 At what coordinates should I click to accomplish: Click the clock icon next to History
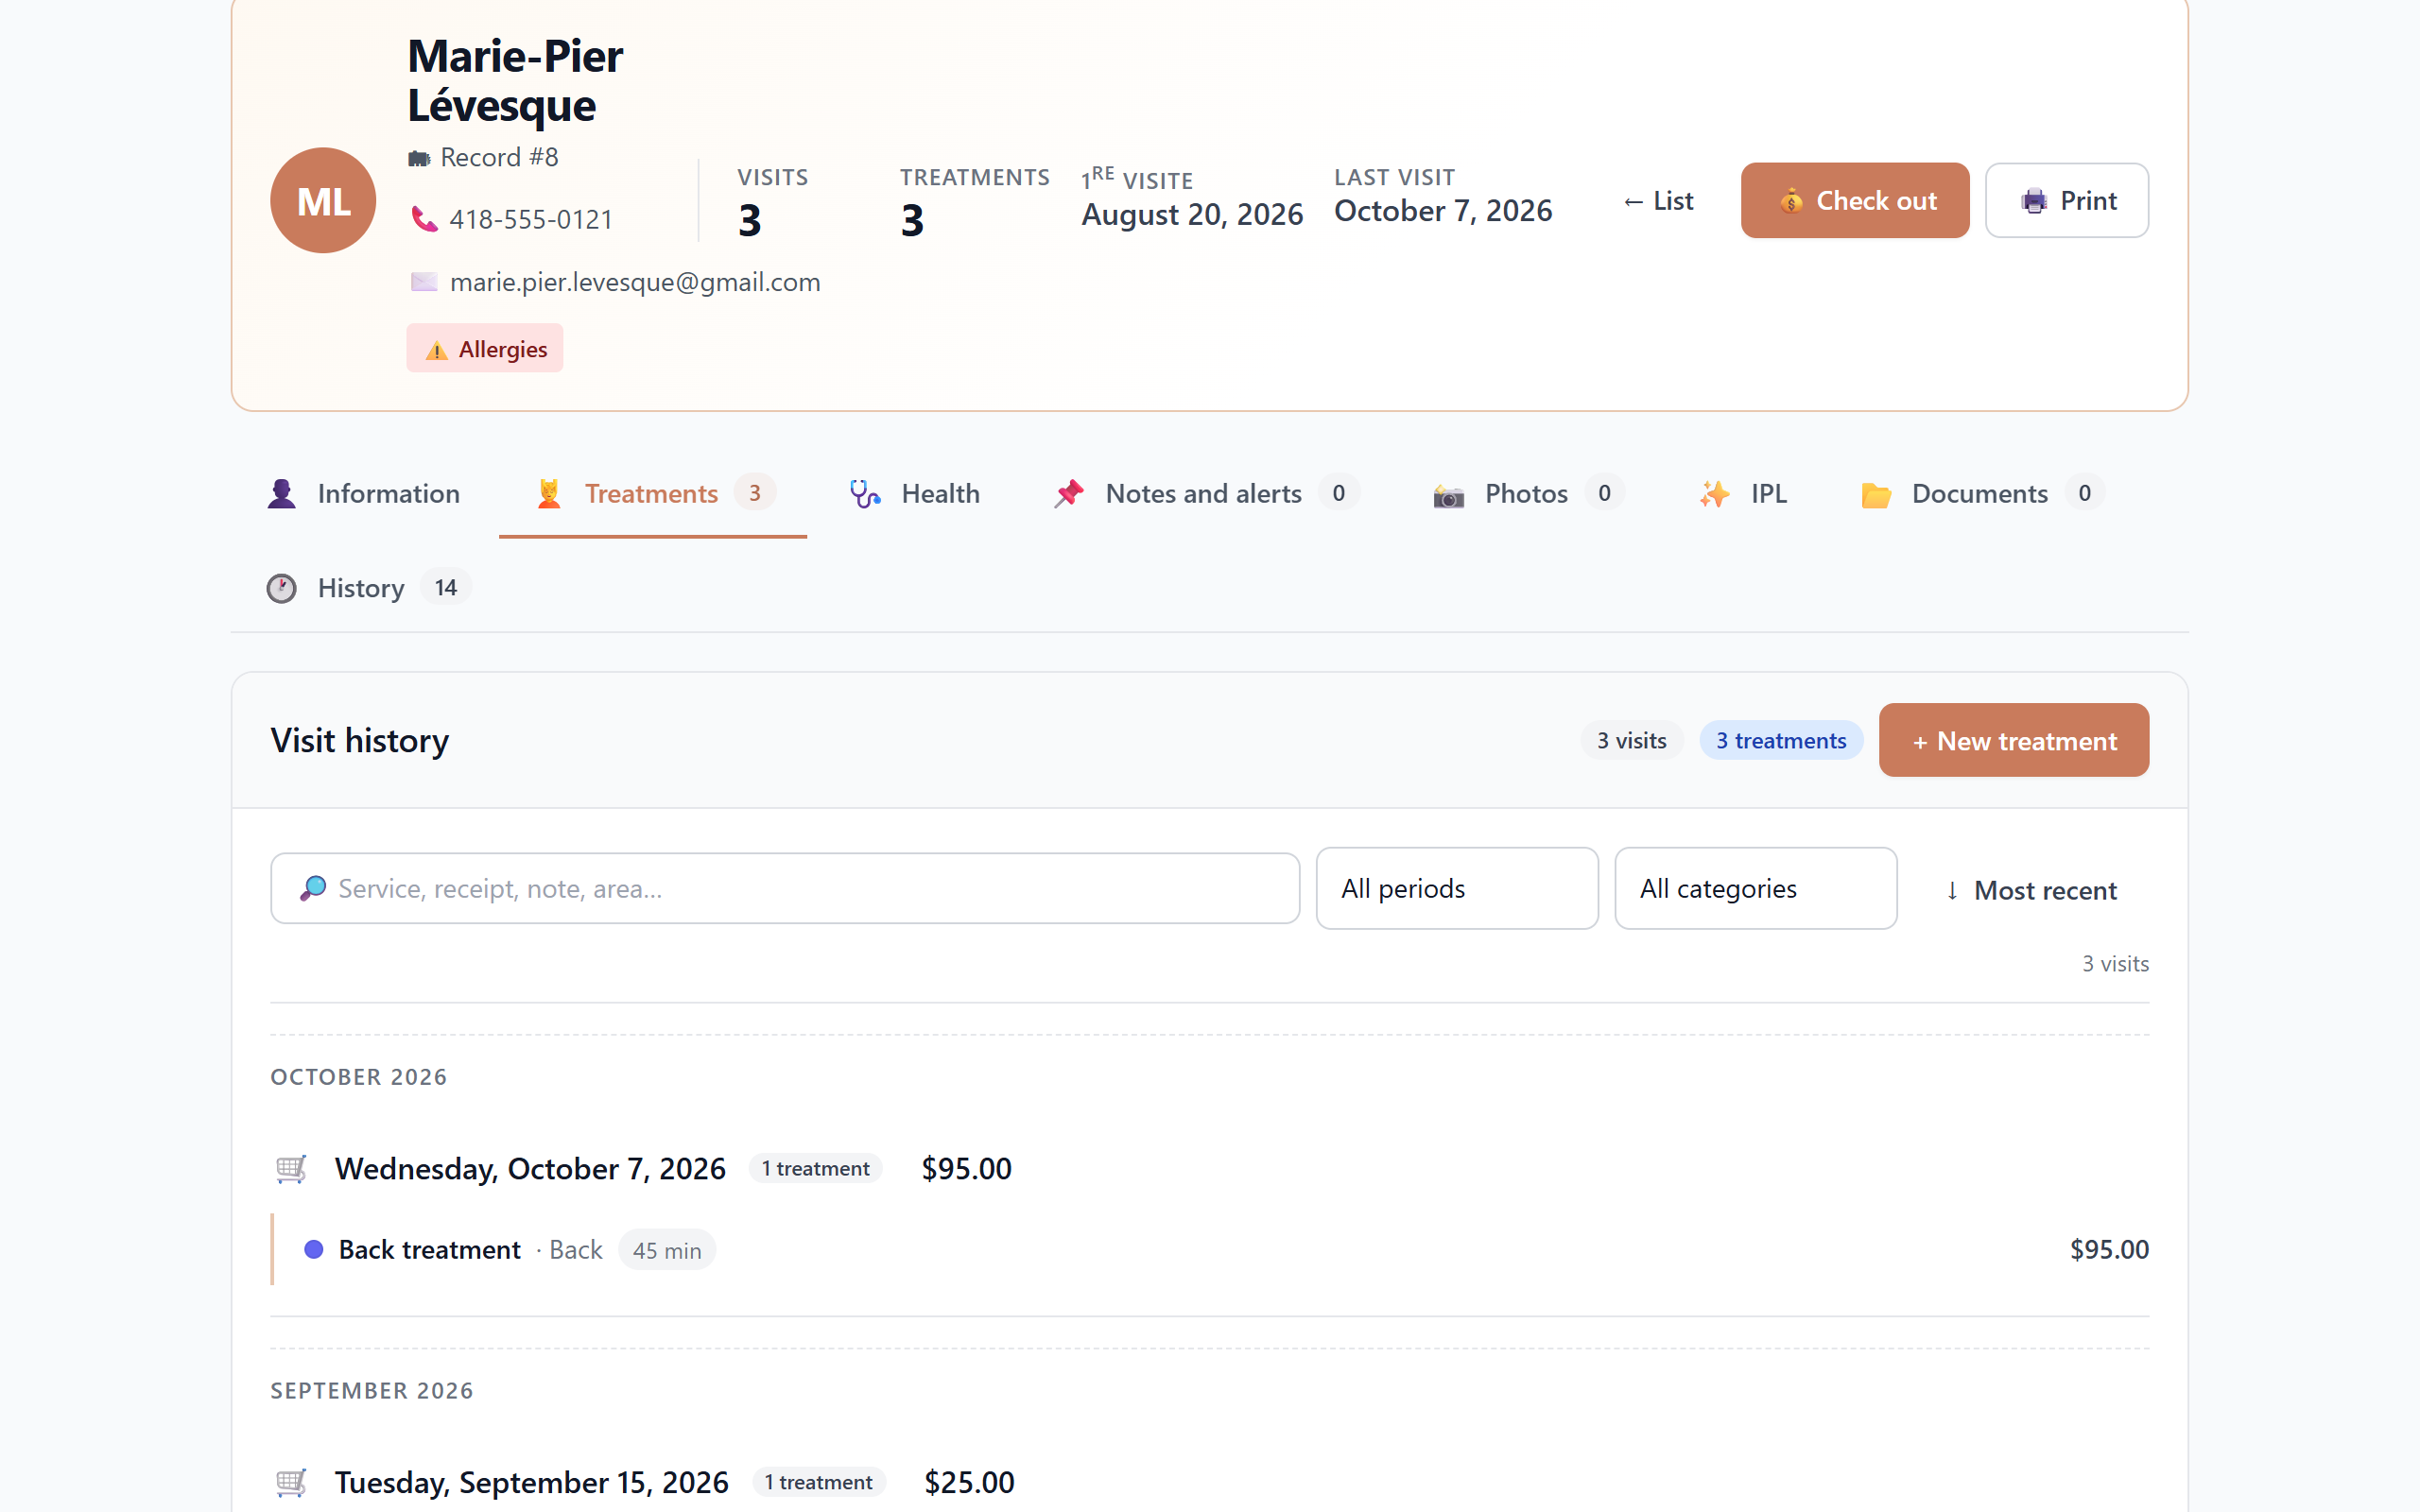[x=282, y=588]
